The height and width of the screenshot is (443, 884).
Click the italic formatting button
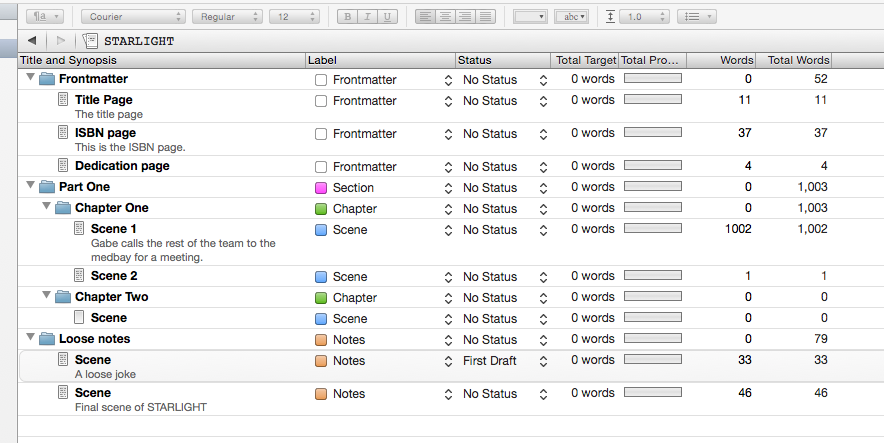click(x=367, y=17)
